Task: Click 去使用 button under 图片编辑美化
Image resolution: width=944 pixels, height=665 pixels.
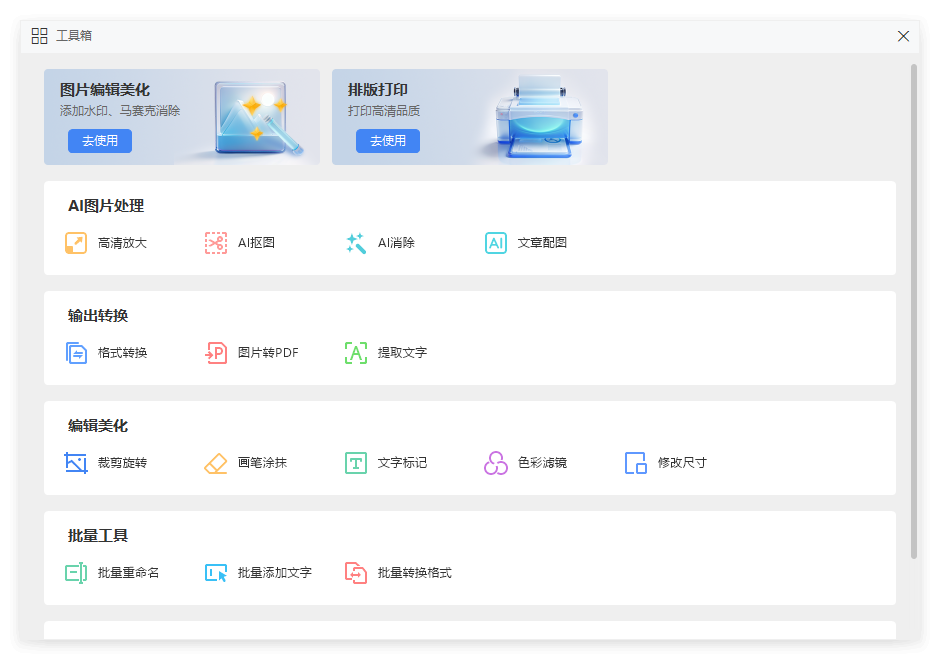Action: [x=100, y=141]
